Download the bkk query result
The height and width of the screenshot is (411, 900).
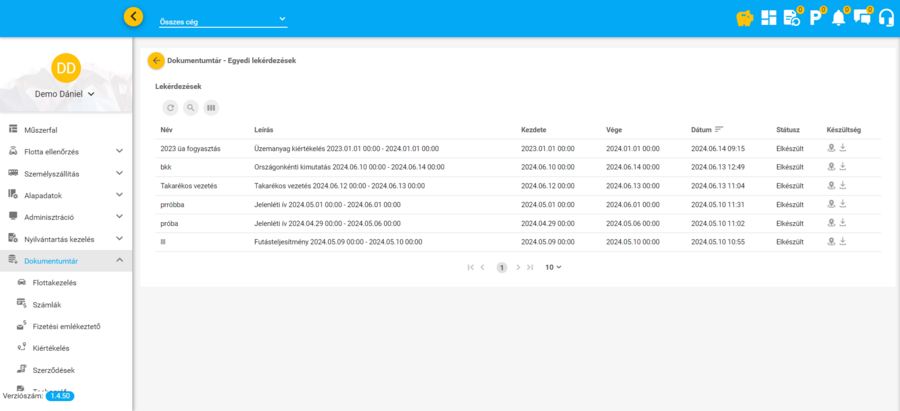tap(842, 166)
